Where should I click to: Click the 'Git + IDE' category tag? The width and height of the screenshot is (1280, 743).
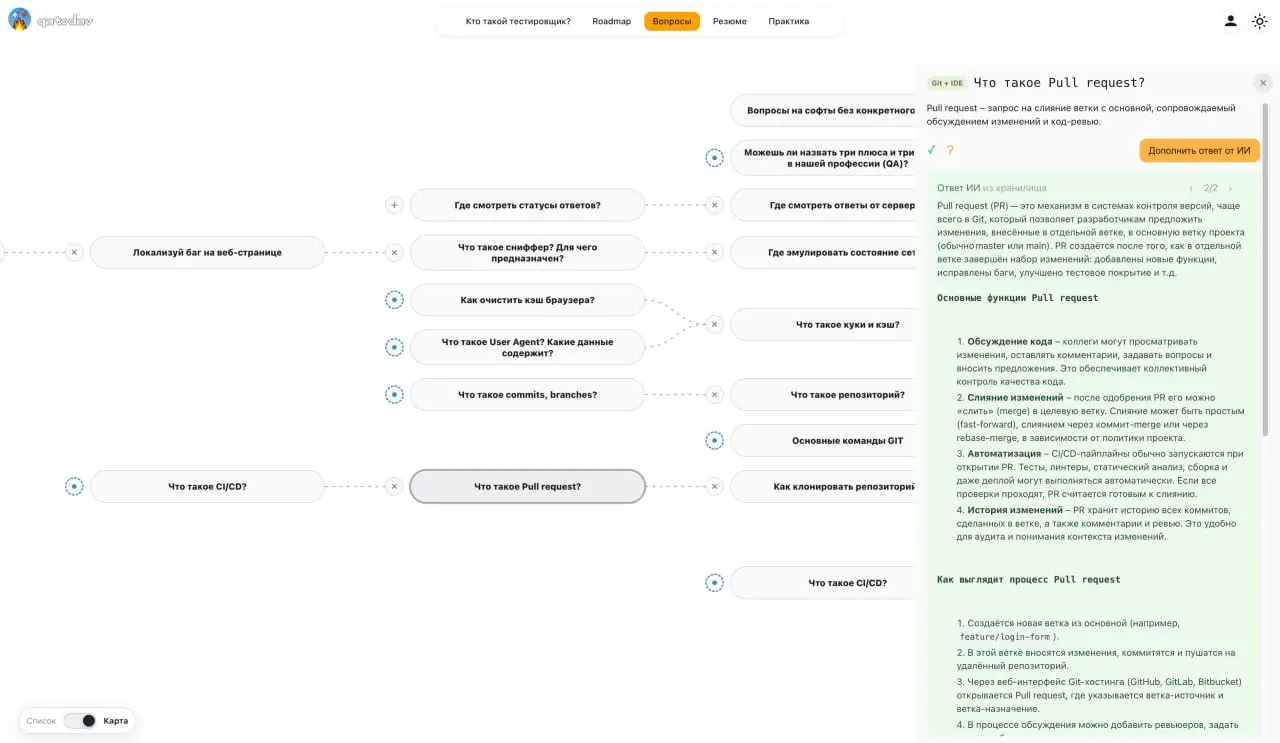pyautogui.click(x=947, y=83)
